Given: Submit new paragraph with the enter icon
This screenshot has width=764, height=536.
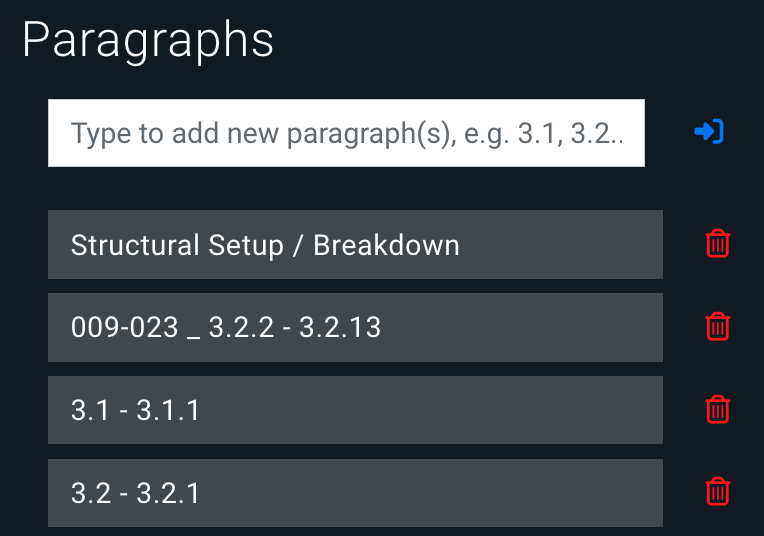Looking at the screenshot, I should click(x=709, y=132).
